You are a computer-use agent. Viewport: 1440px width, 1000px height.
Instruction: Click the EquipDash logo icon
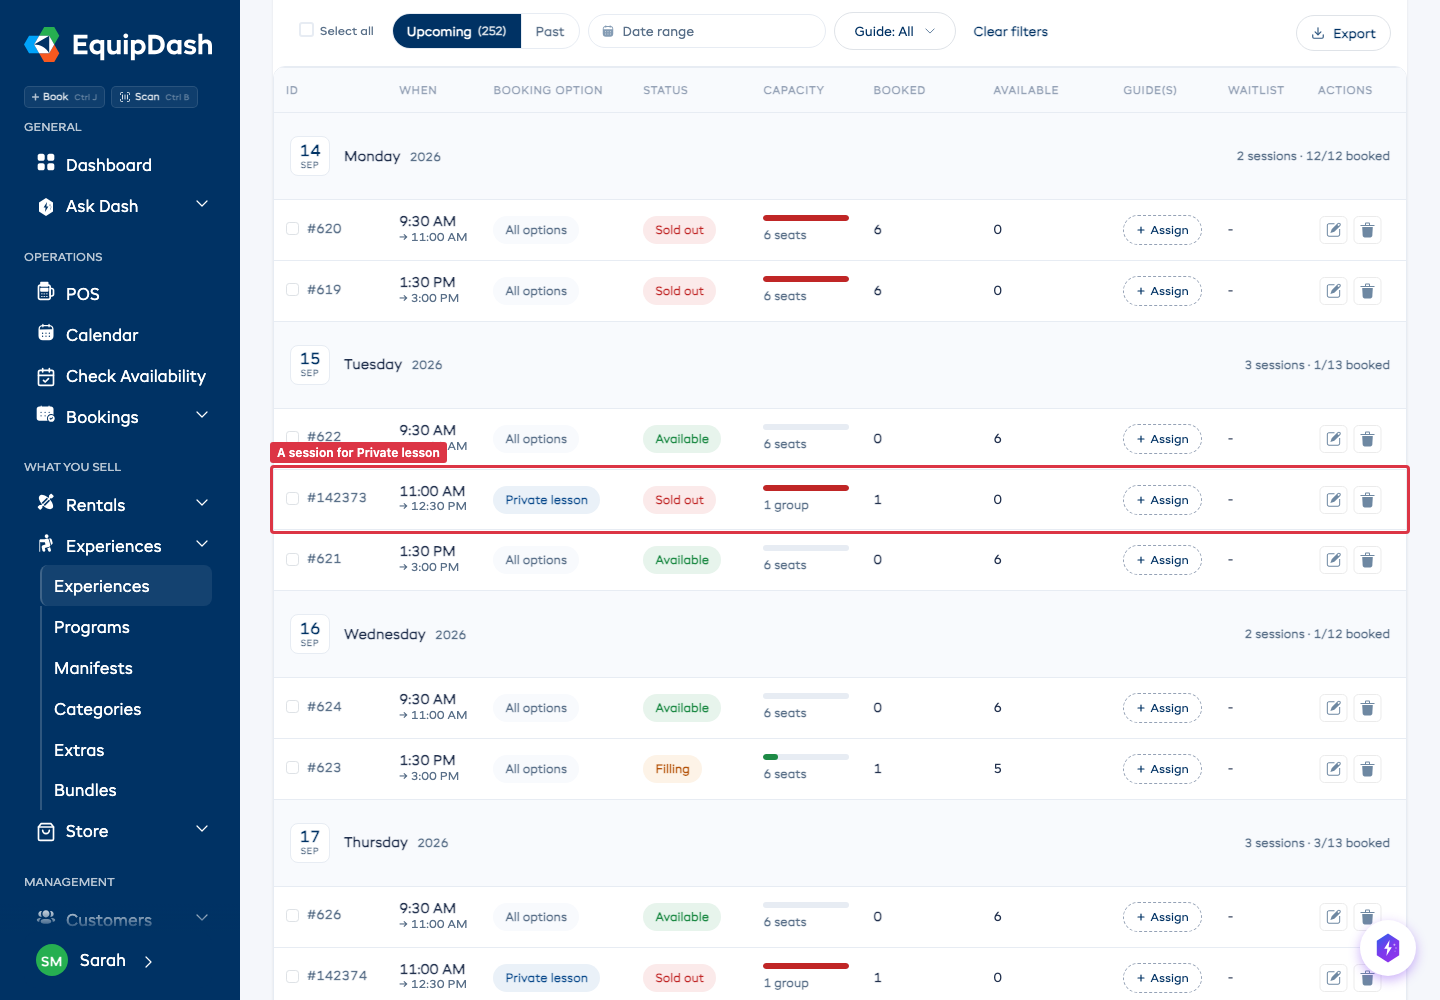pyautogui.click(x=42, y=44)
